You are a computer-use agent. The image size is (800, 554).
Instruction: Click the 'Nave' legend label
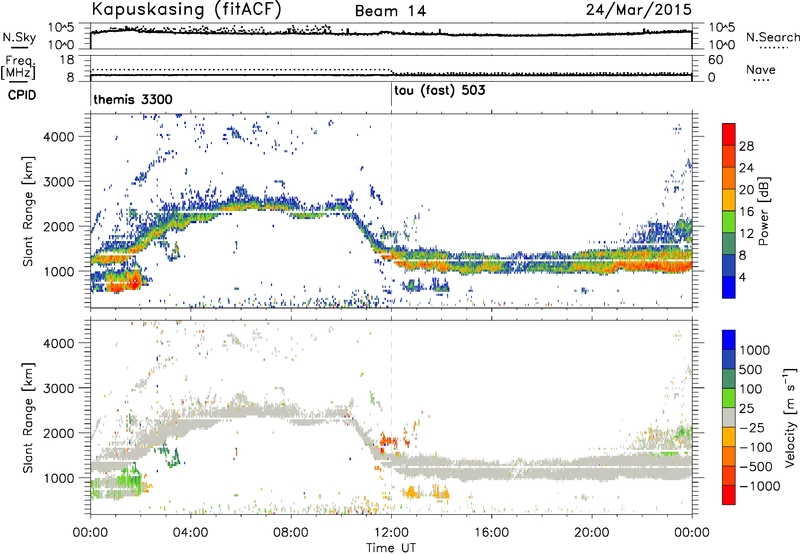(x=761, y=69)
